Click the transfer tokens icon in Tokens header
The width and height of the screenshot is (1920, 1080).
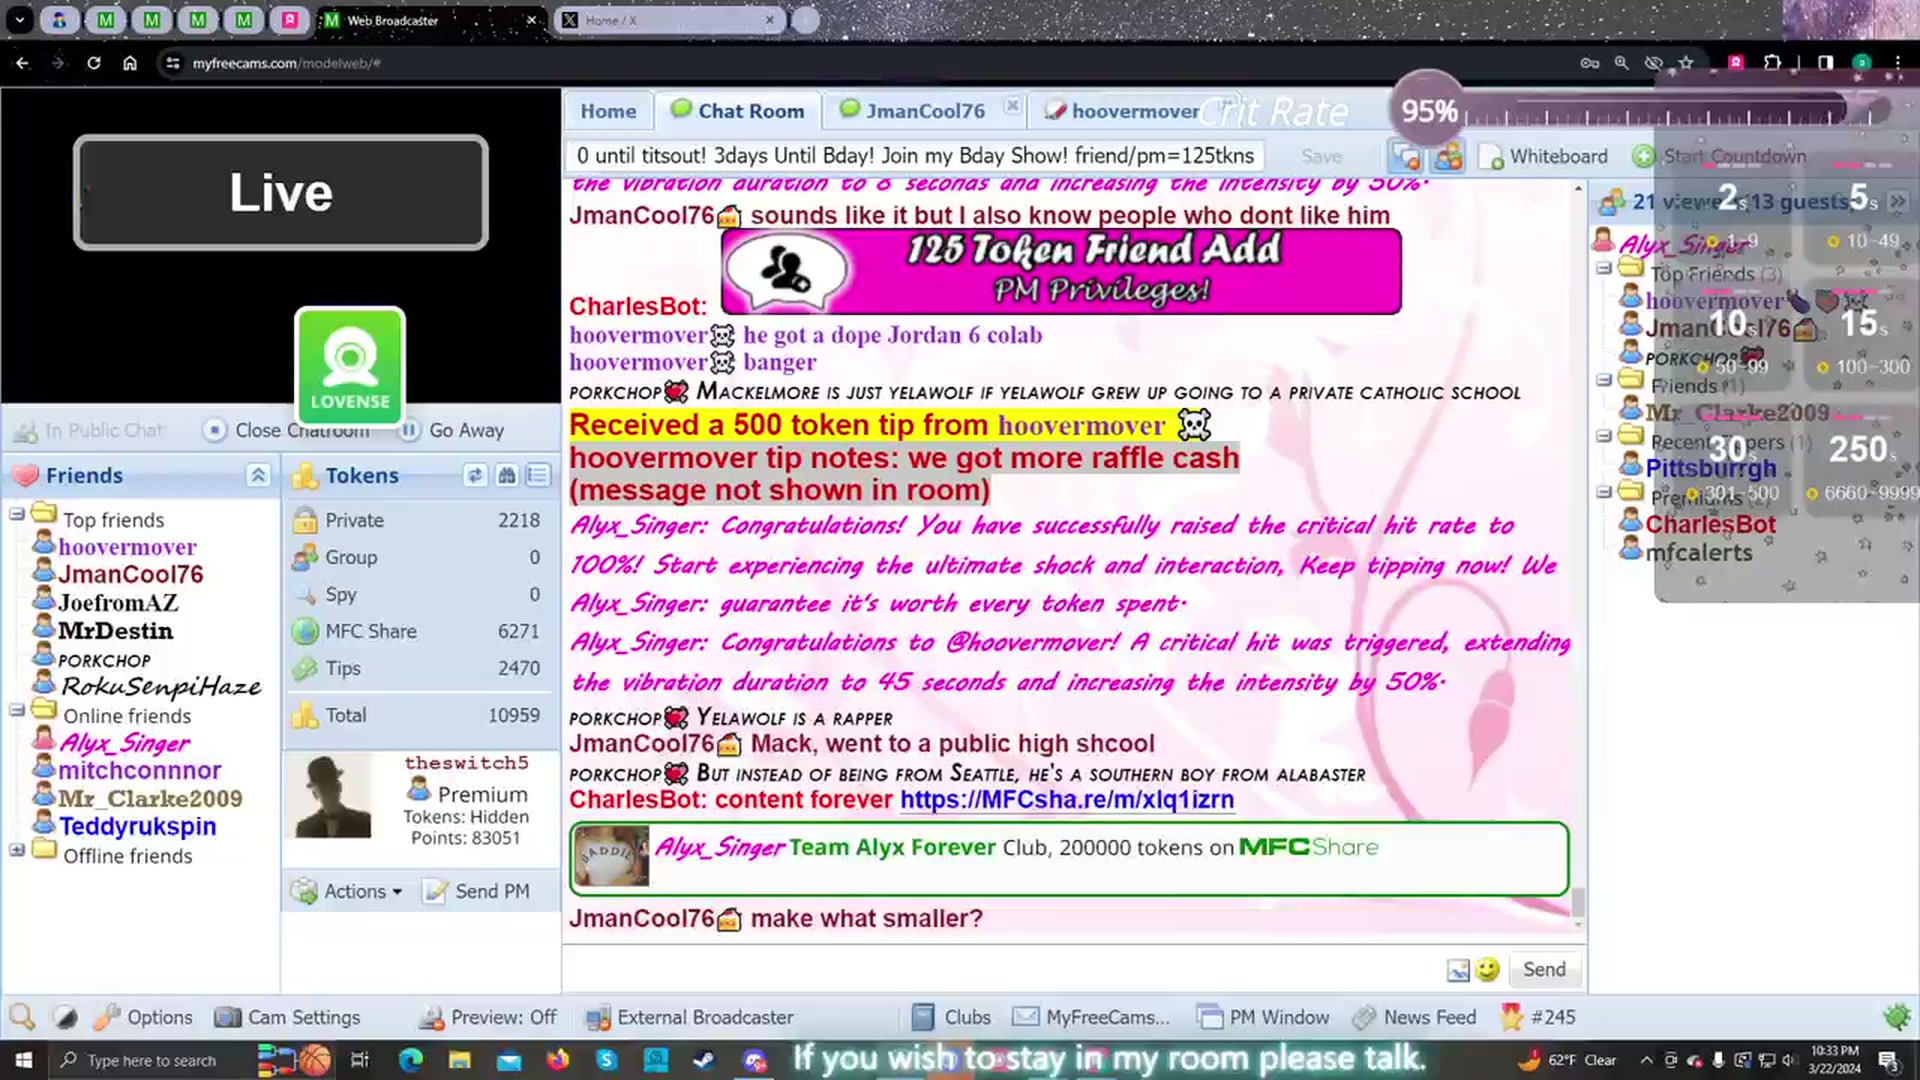point(475,476)
